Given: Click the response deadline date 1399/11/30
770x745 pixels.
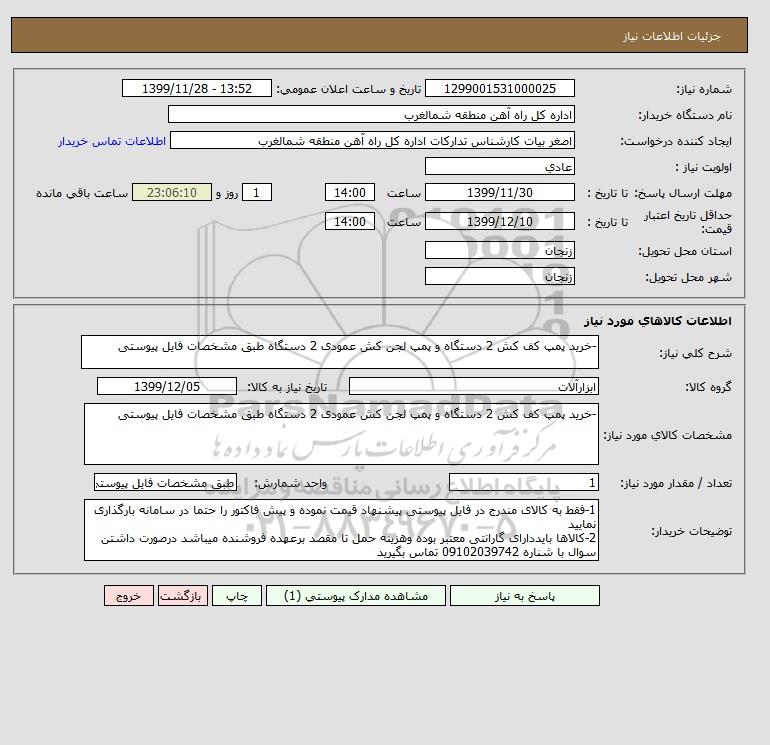Looking at the screenshot, I should pos(499,193).
